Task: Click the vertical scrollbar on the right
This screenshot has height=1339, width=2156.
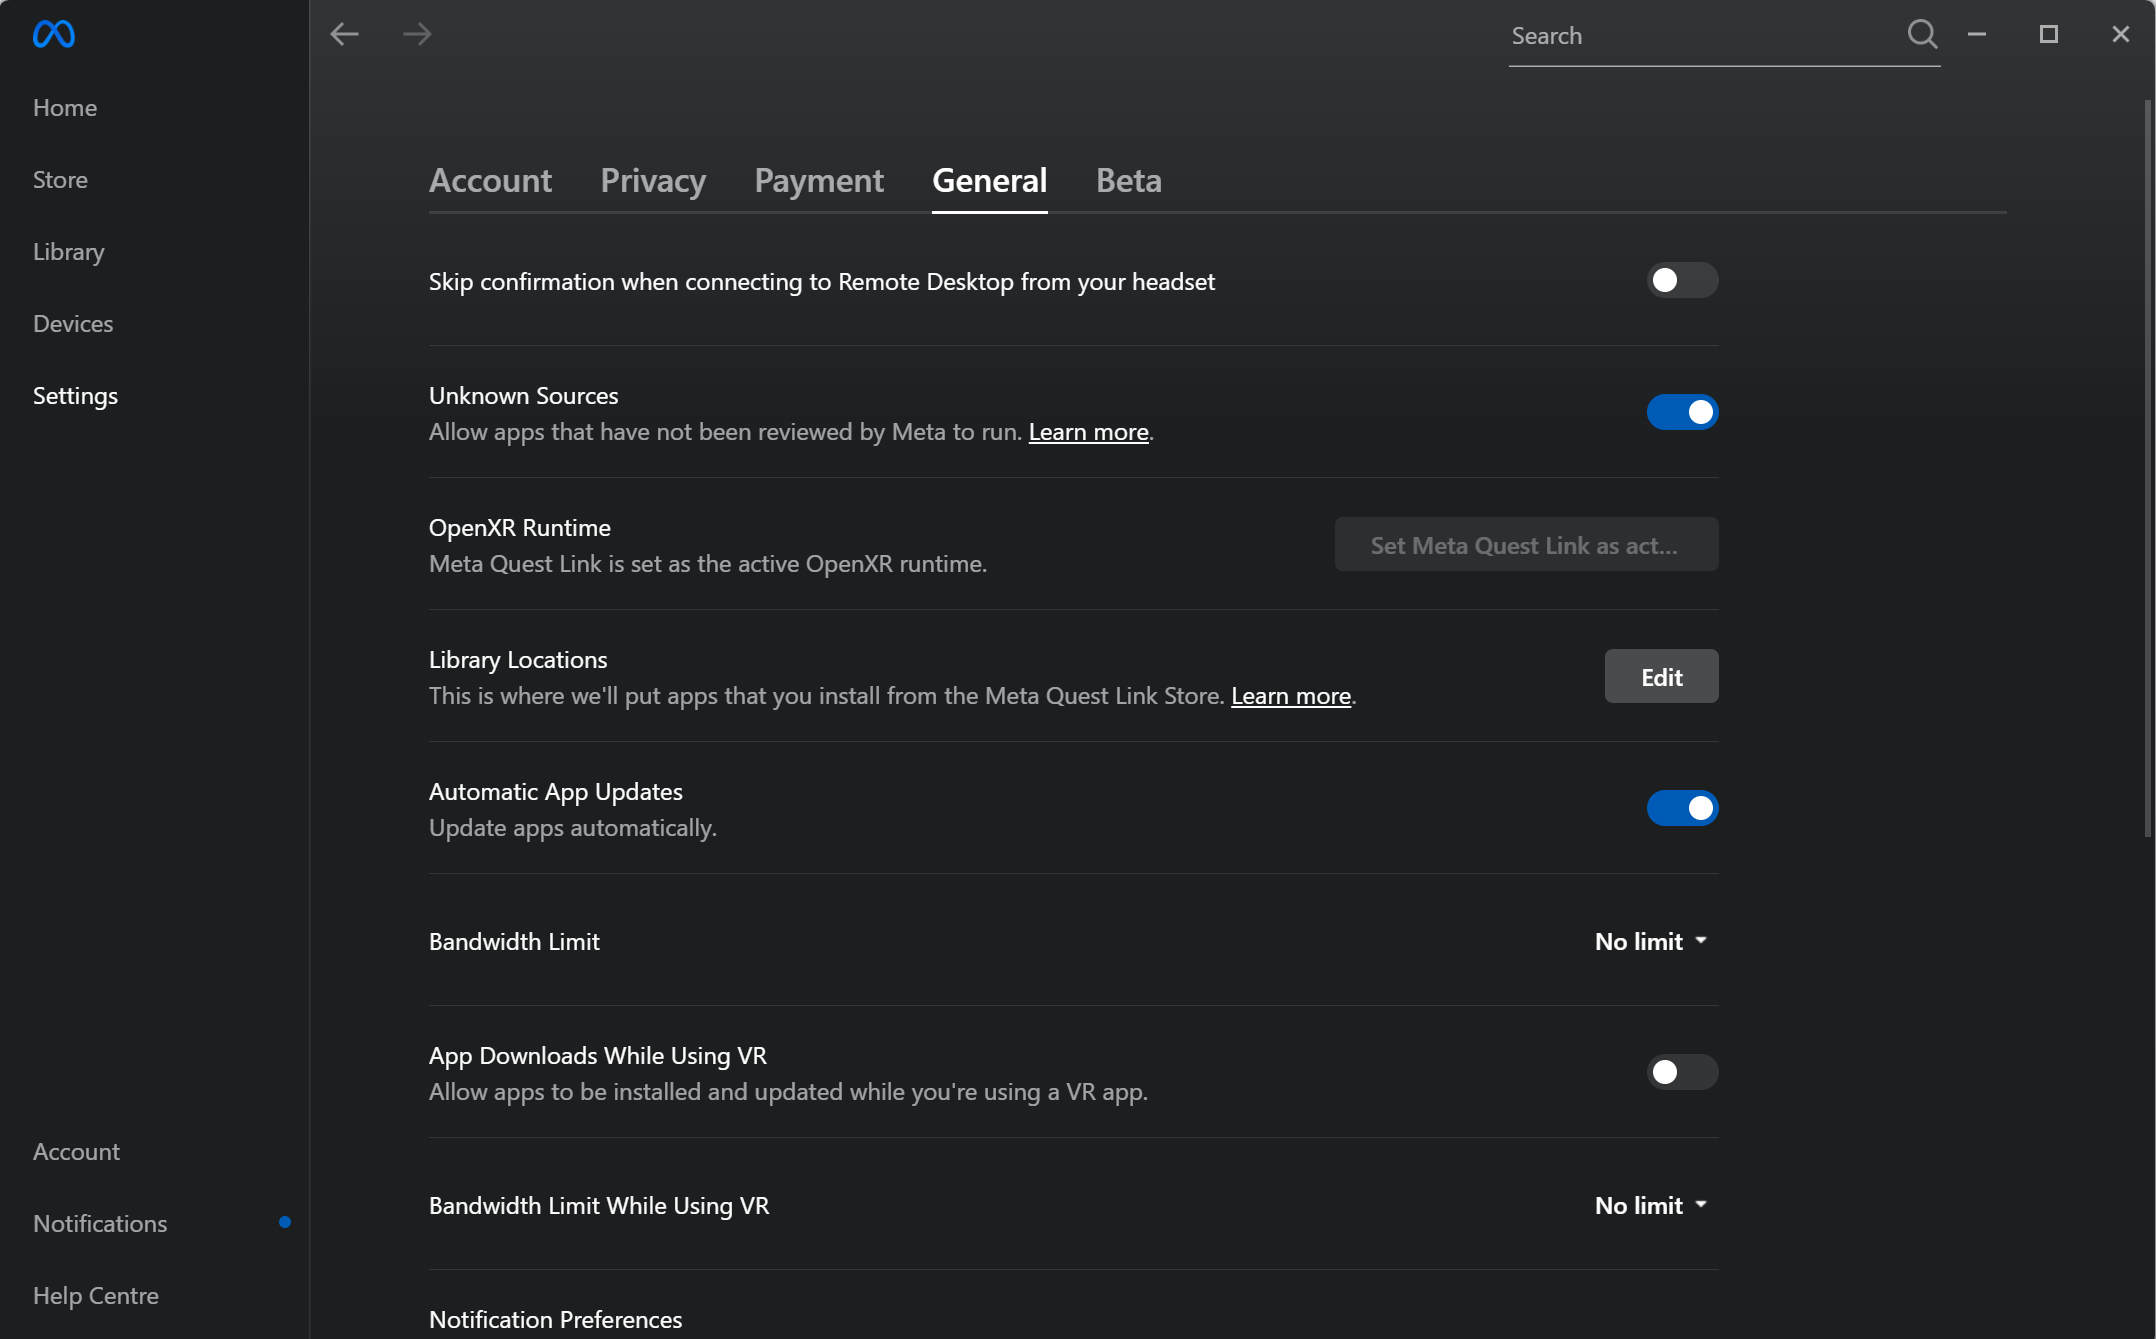Action: (x=2147, y=470)
